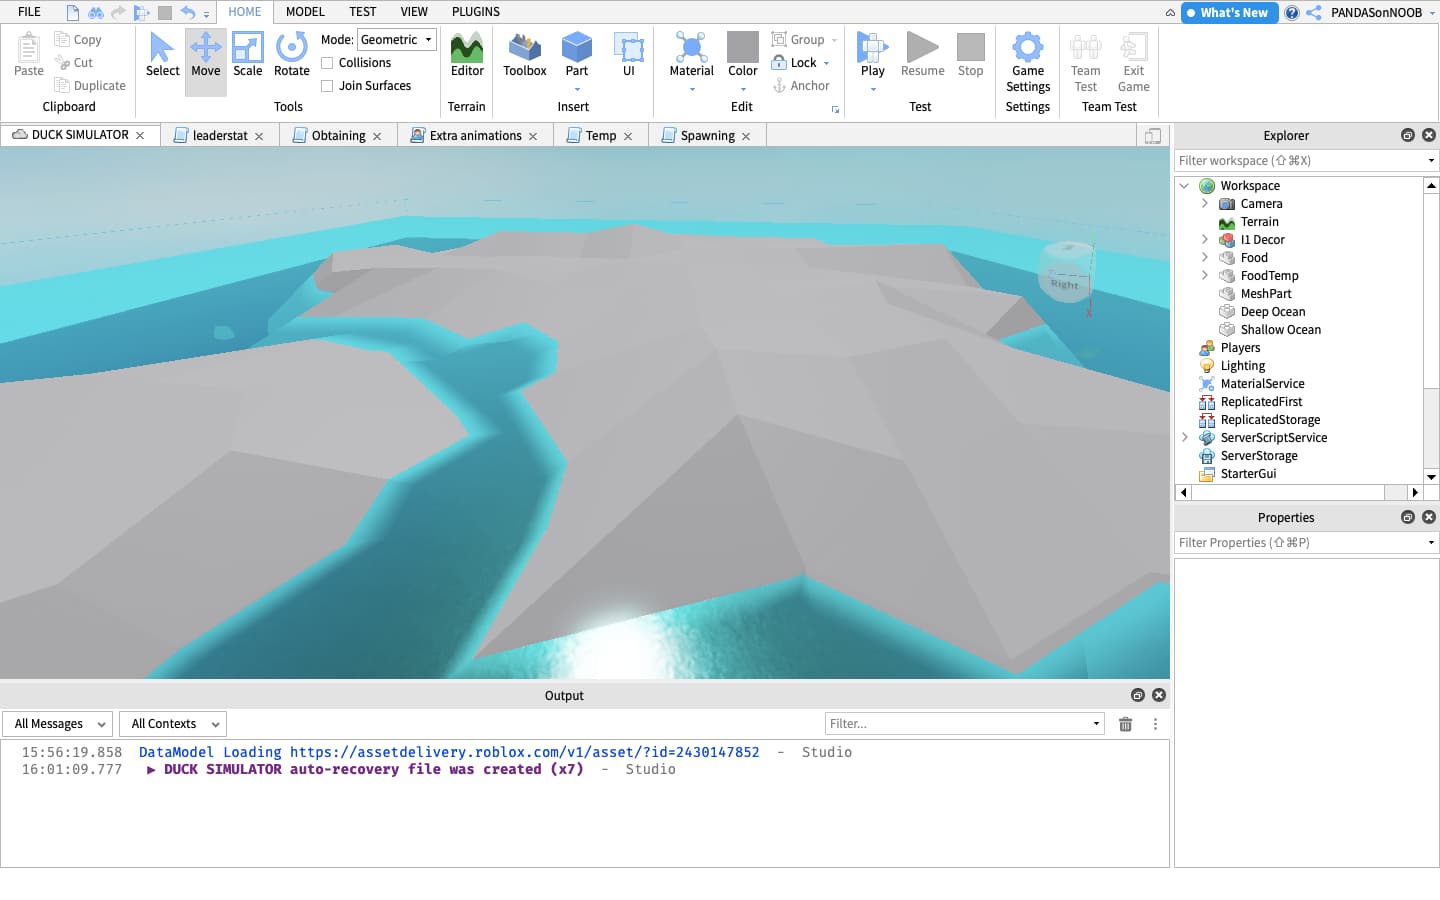Anchor the selected part
Image resolution: width=1440 pixels, height=900 pixels.
(x=800, y=86)
